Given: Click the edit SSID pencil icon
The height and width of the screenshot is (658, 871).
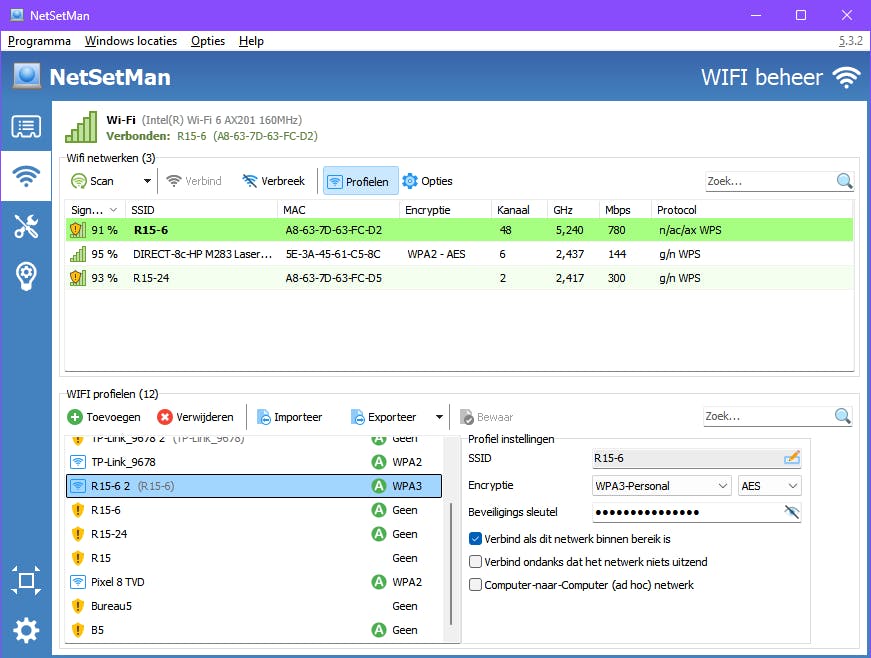Looking at the screenshot, I should pos(792,458).
